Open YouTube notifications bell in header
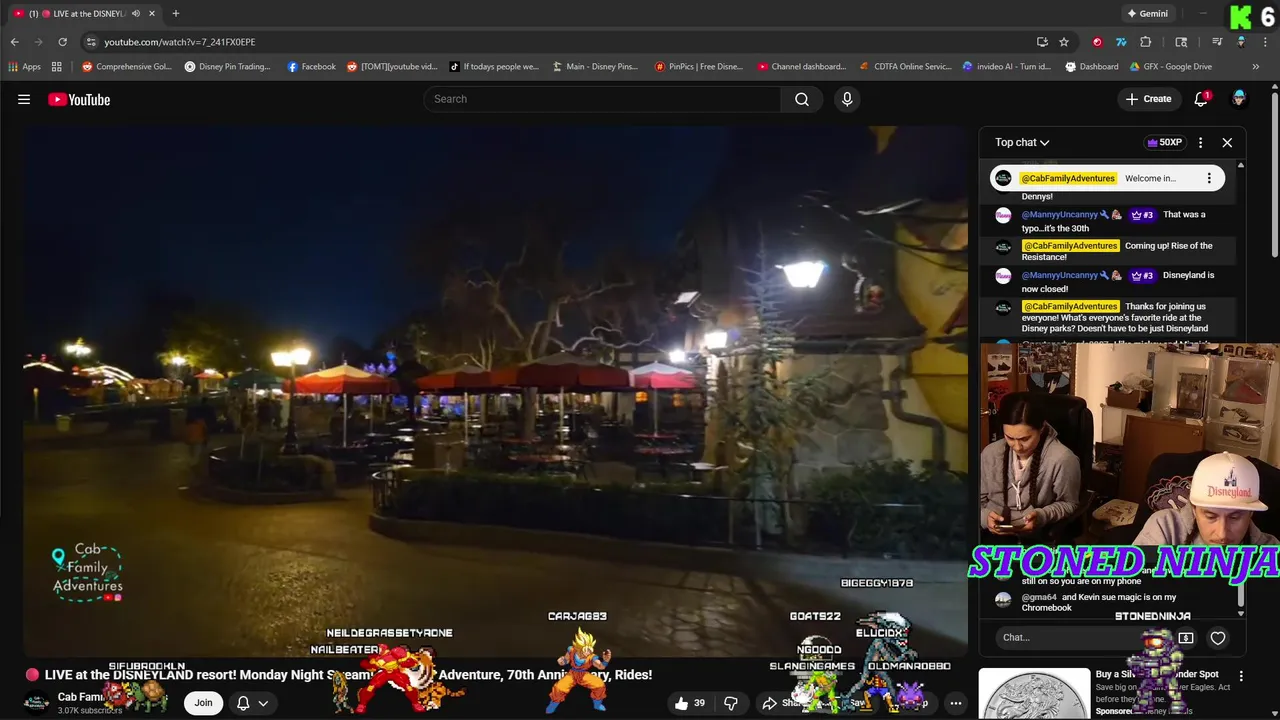 1201,99
